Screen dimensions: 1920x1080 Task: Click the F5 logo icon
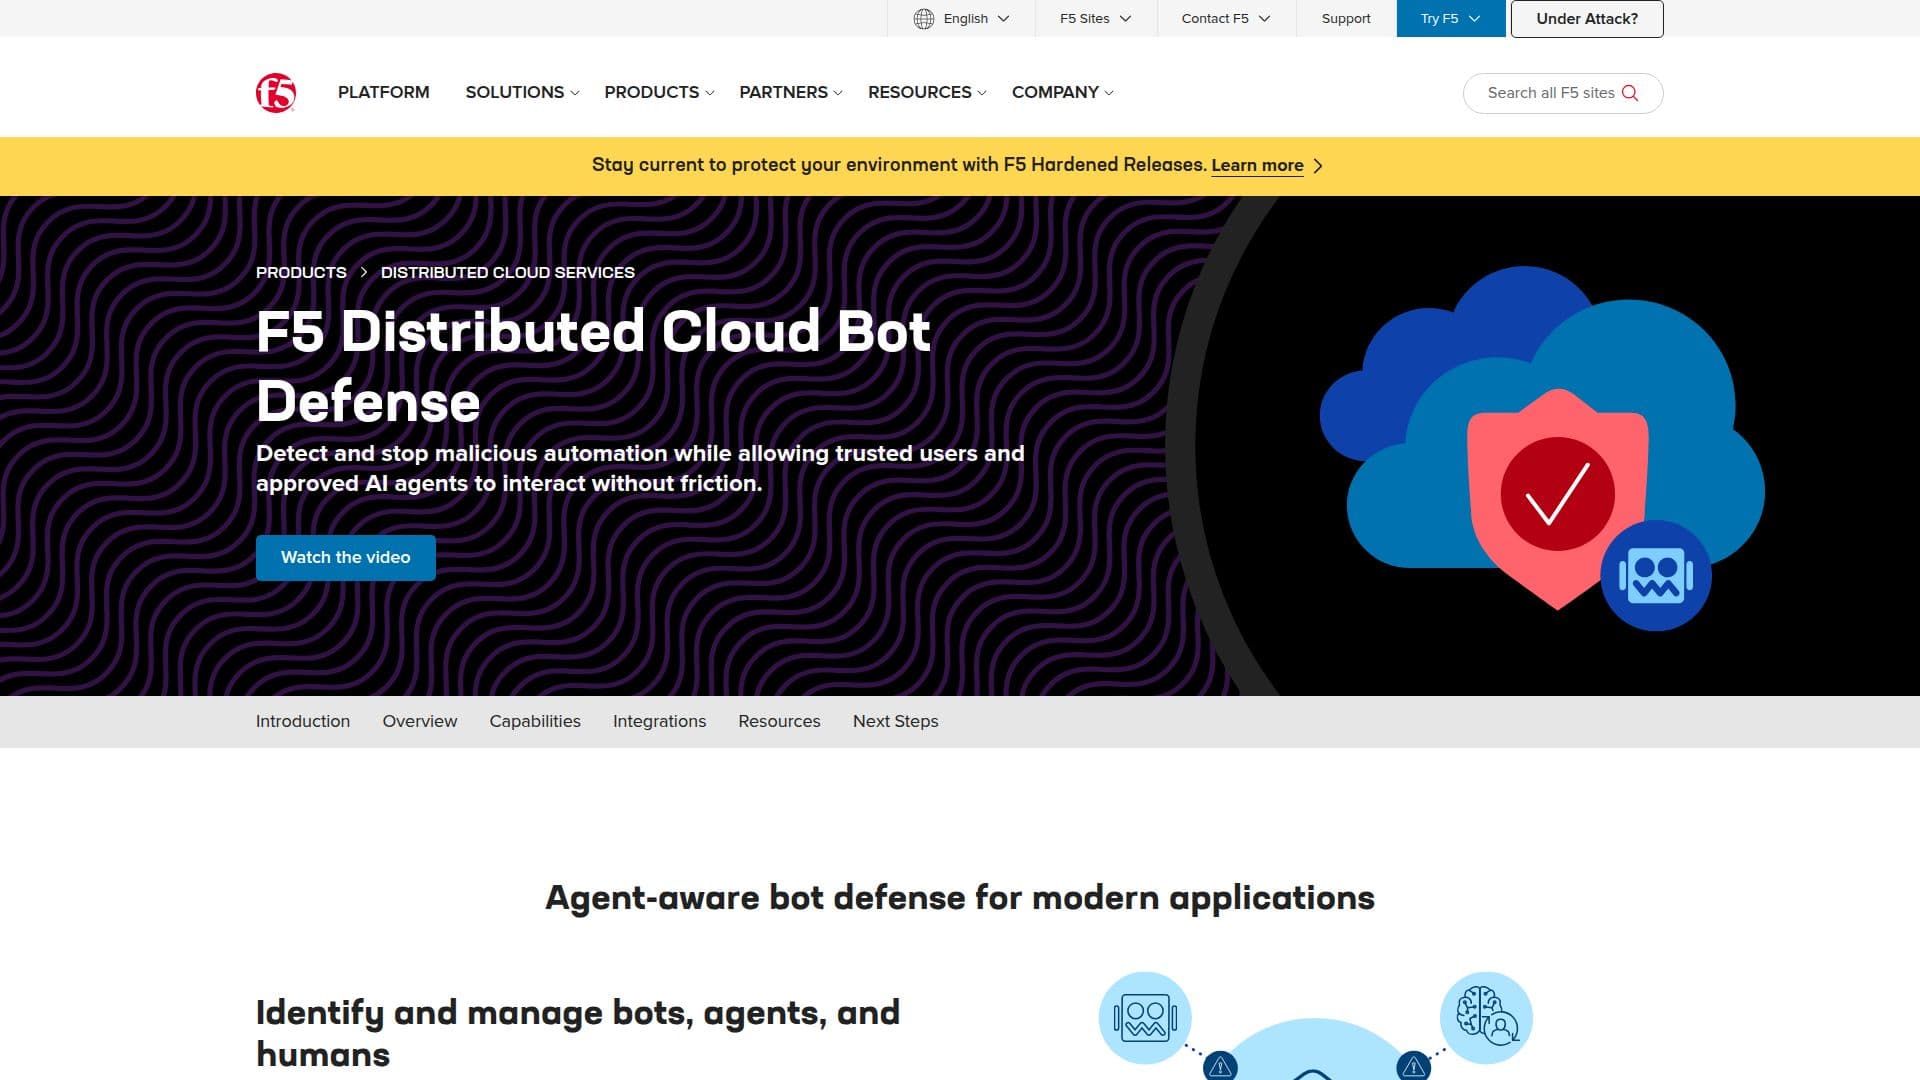pyautogui.click(x=275, y=93)
